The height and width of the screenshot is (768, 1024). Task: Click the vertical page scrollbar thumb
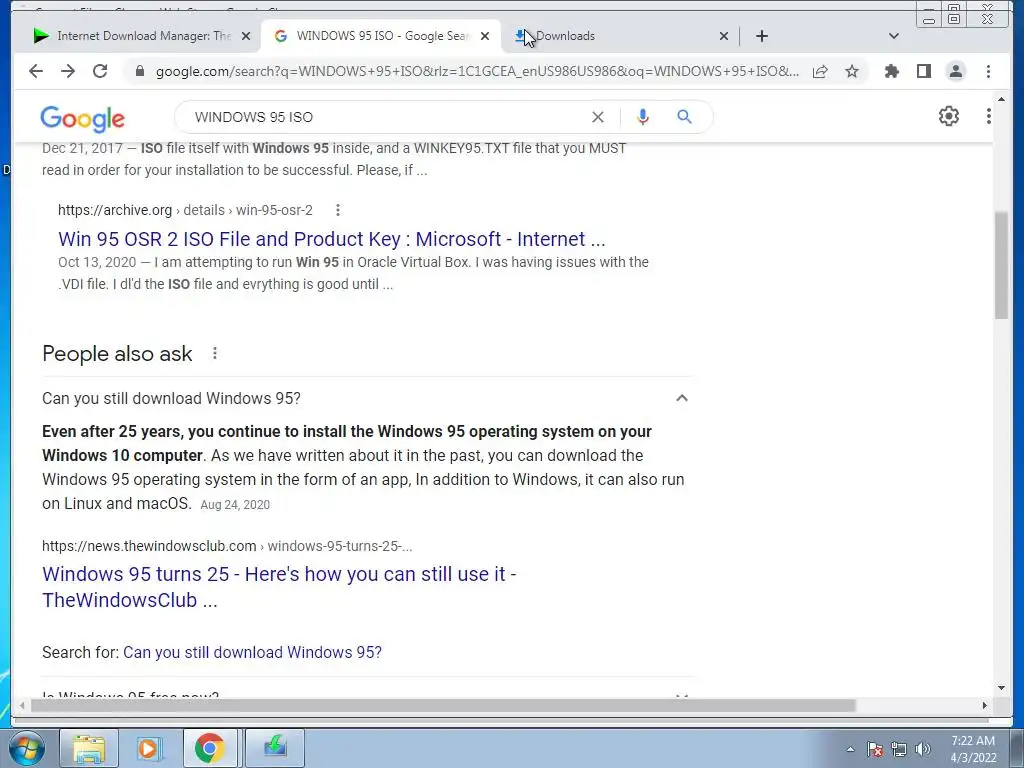pos(1001,265)
